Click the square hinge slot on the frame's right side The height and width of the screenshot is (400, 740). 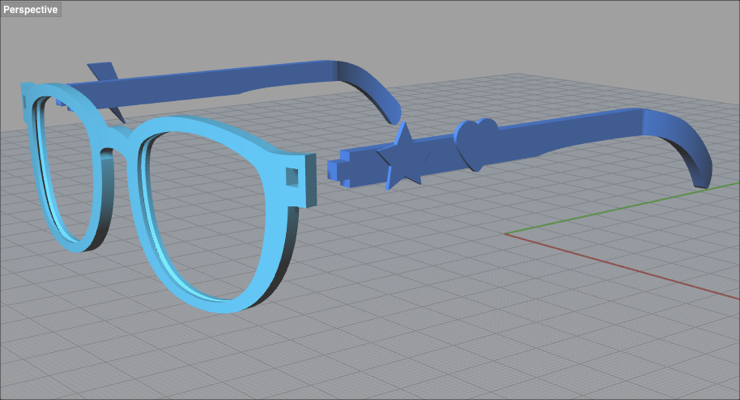292,176
